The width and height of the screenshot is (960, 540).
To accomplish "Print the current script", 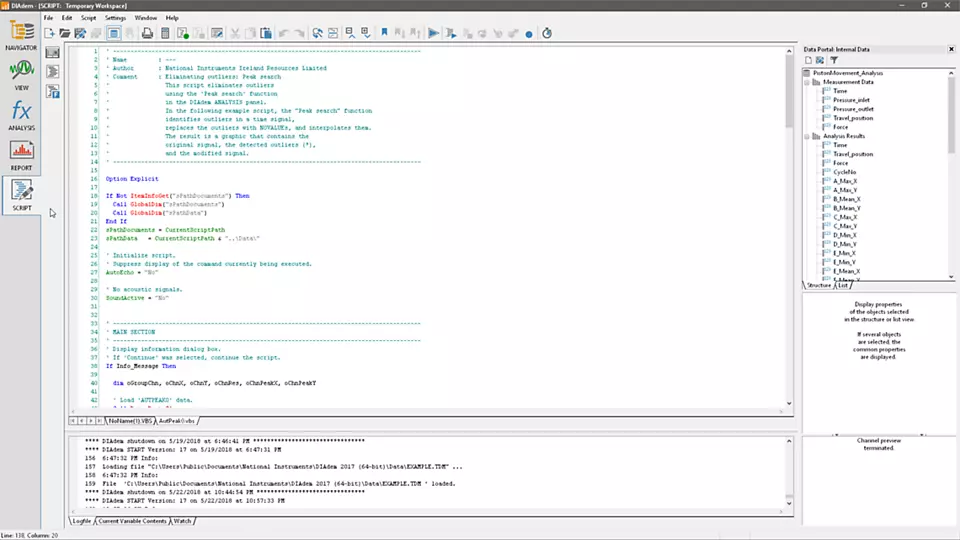I will (x=147, y=33).
